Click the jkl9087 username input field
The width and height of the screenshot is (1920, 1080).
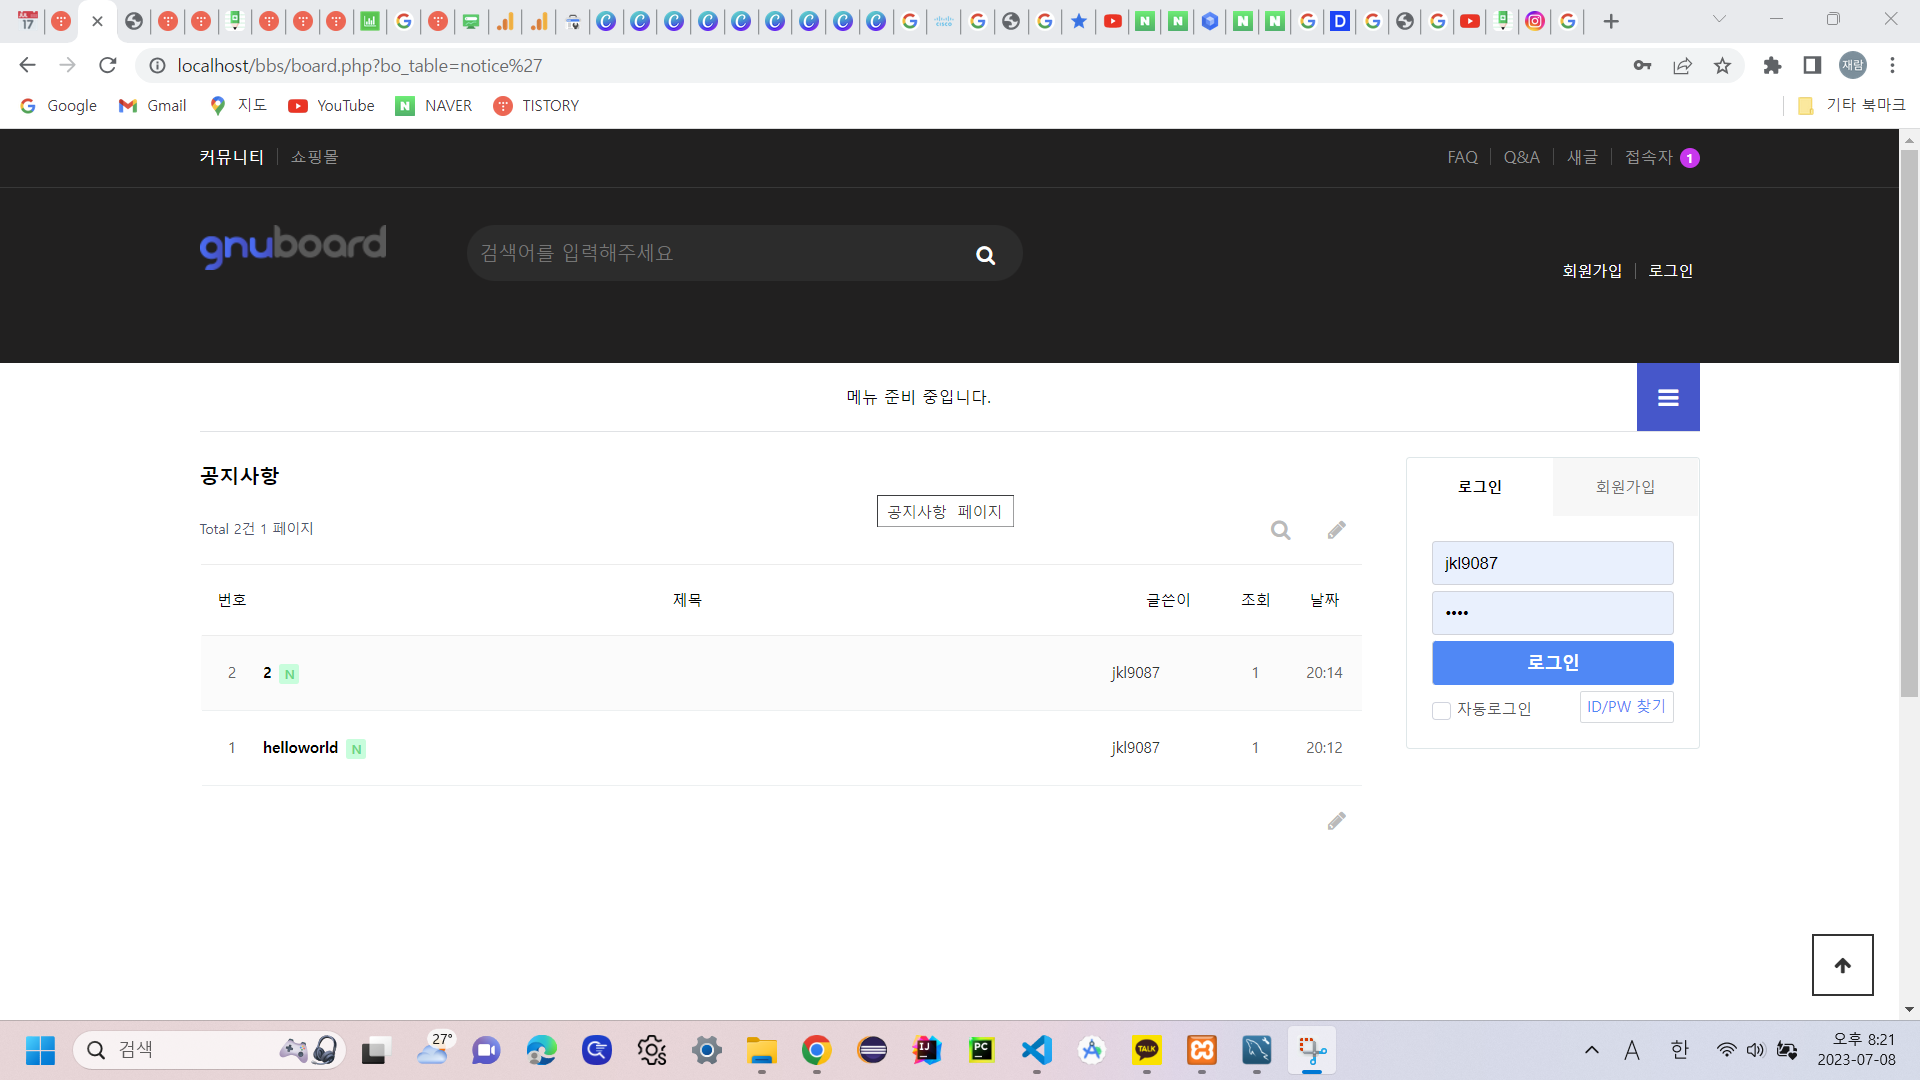pos(1552,563)
